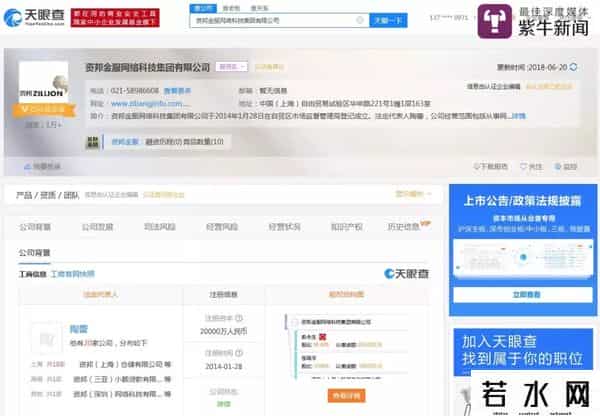The width and height of the screenshot is (600, 416).
Task: Visit the company website www.zibang link
Action: tap(149, 104)
